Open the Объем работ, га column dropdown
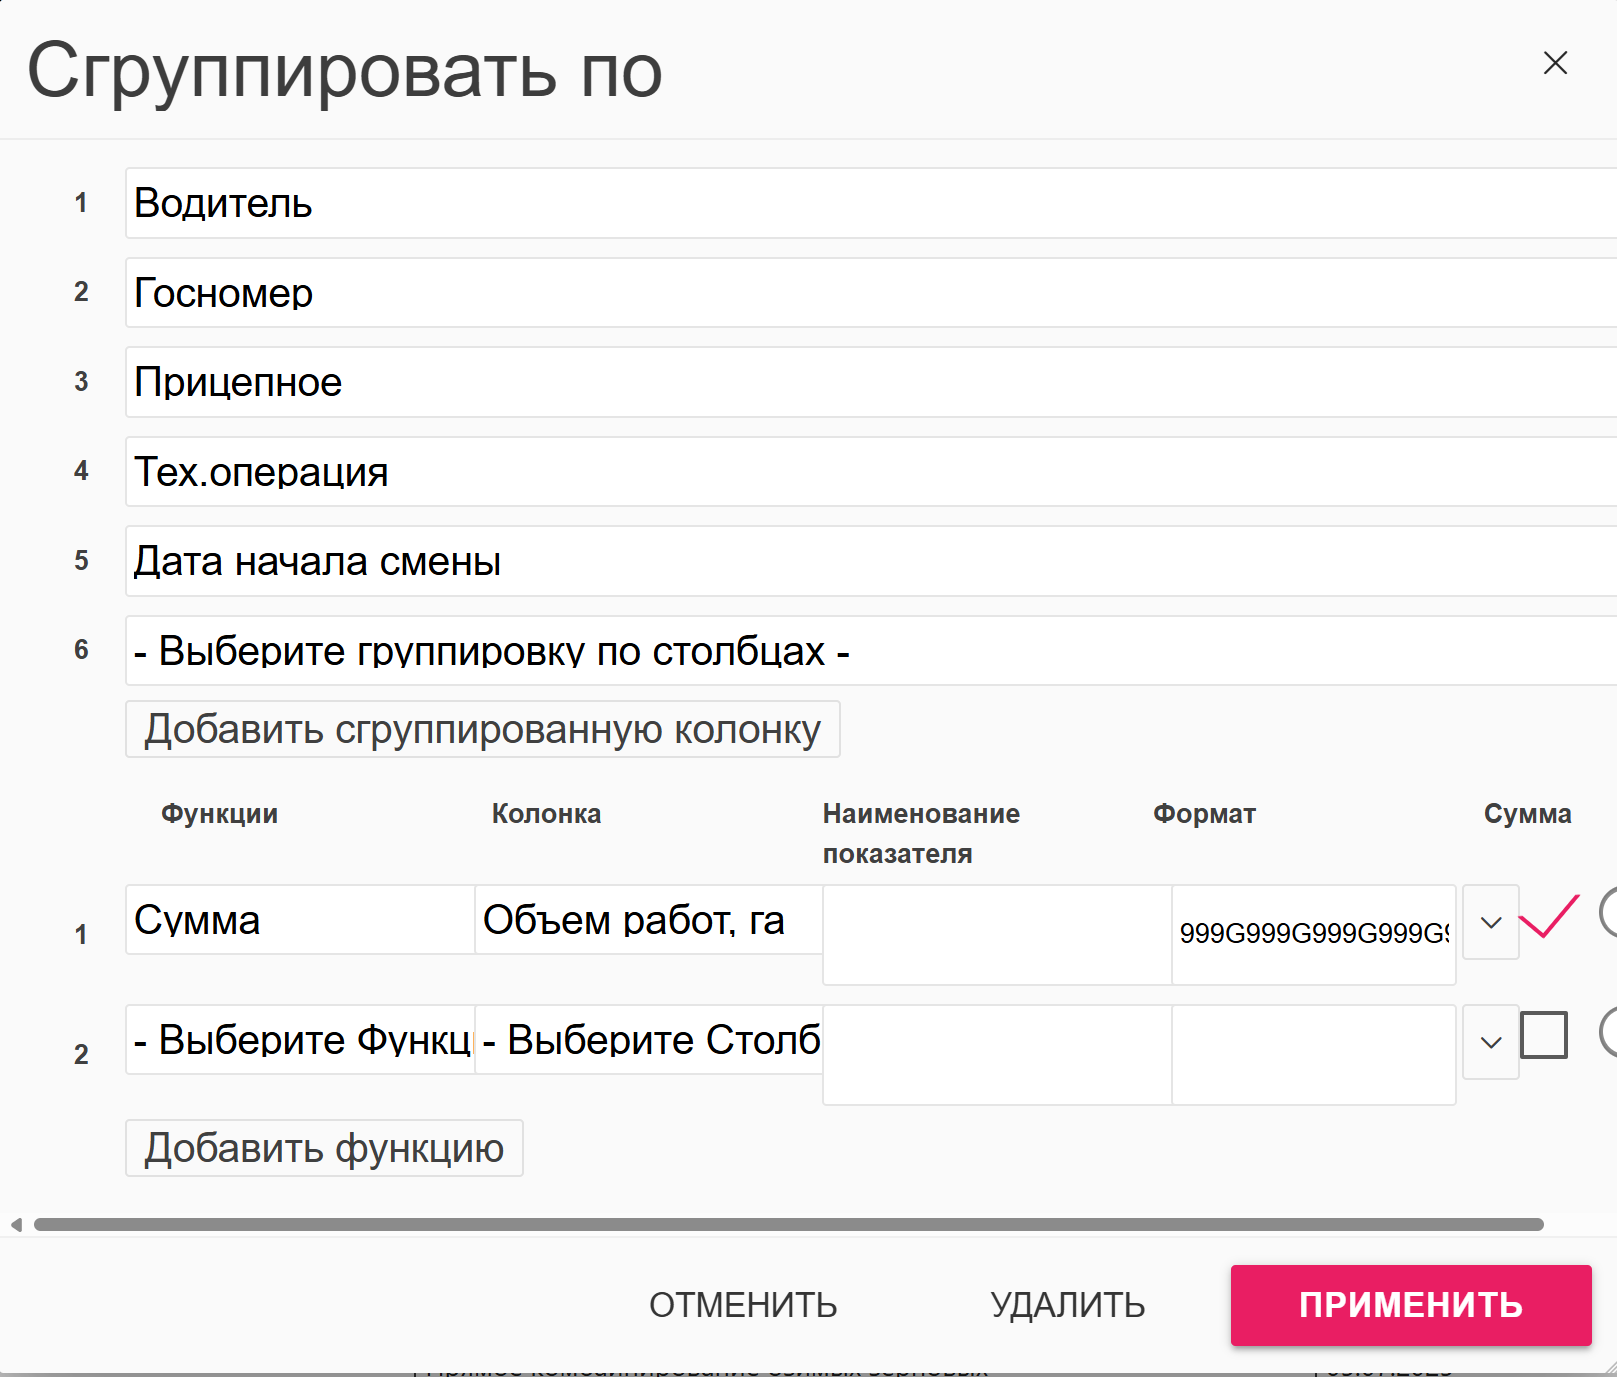1617x1377 pixels. pyautogui.click(x=647, y=920)
